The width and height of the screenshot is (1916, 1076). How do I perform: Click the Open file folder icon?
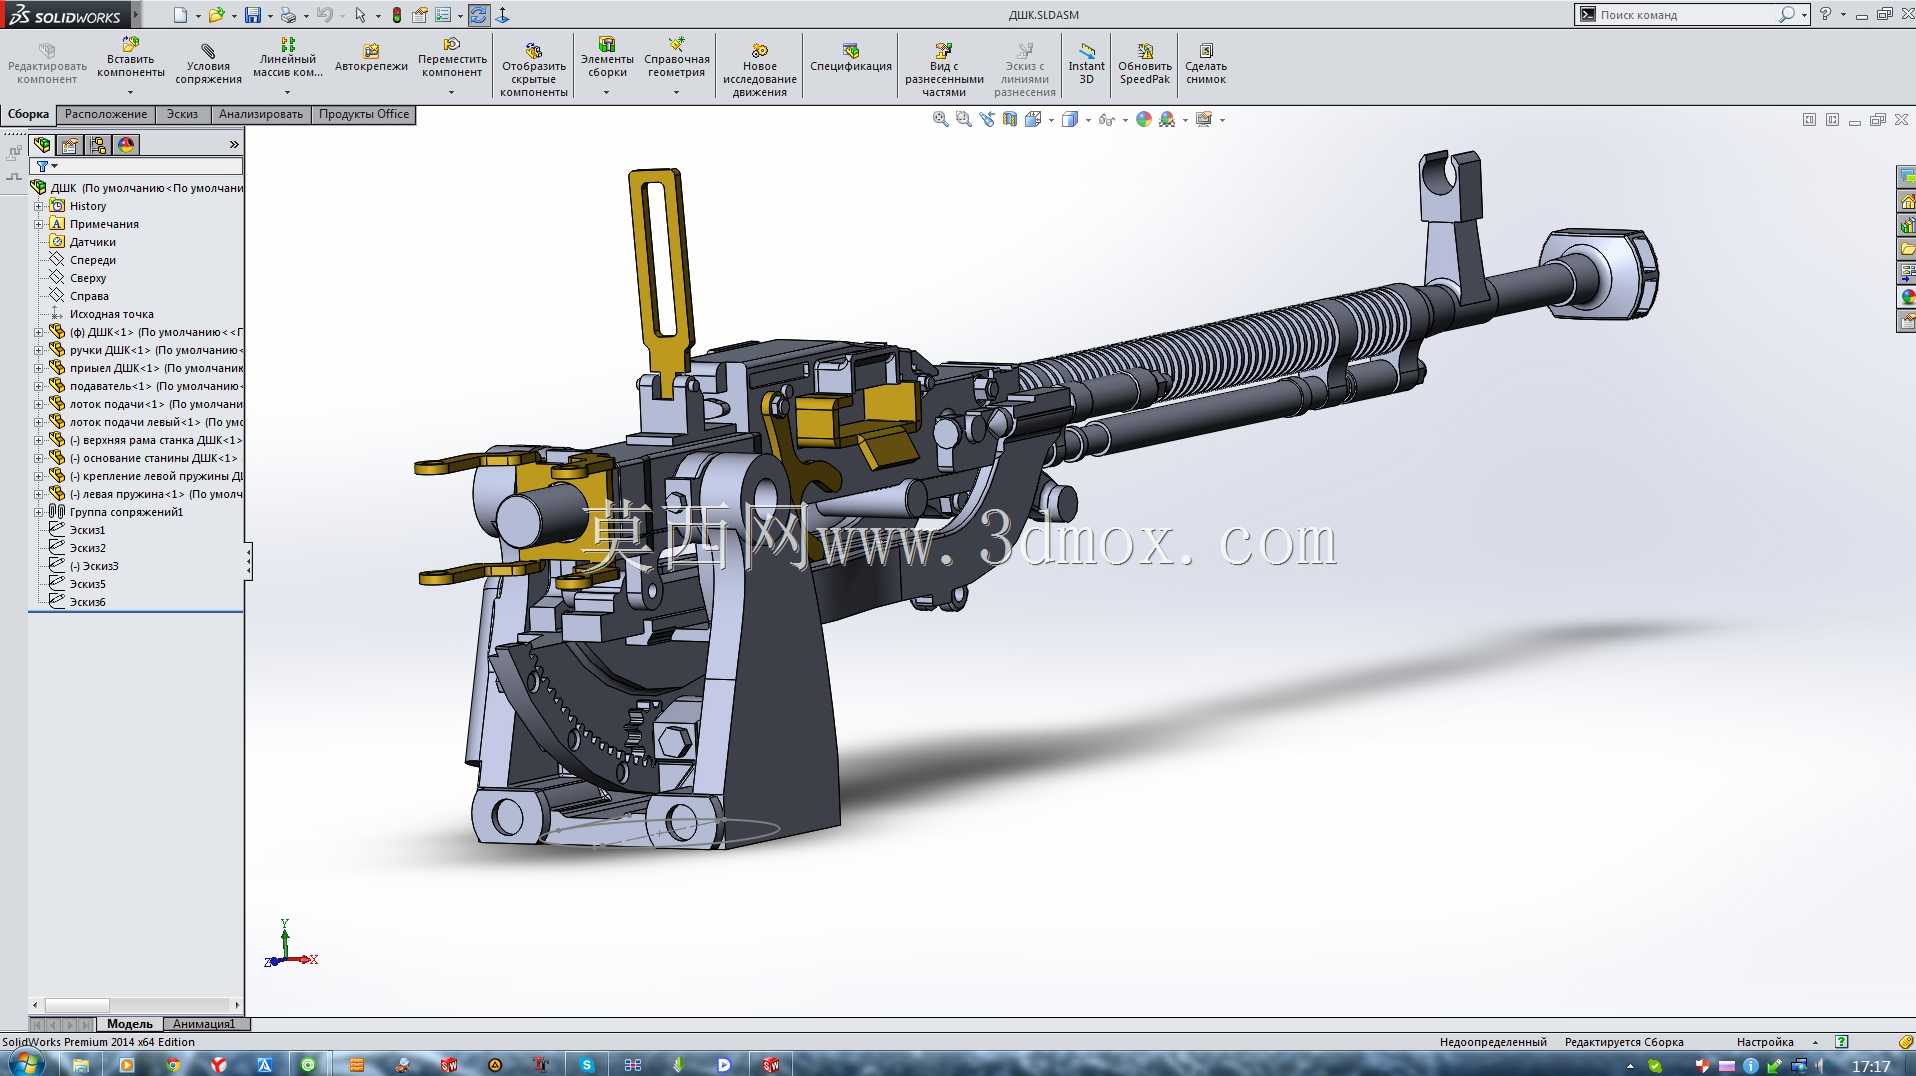pyautogui.click(x=215, y=15)
